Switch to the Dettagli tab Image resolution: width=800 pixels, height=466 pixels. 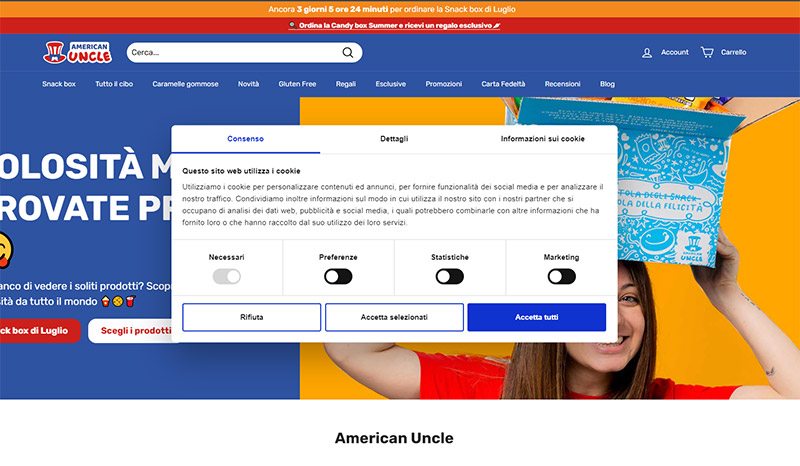pos(394,139)
